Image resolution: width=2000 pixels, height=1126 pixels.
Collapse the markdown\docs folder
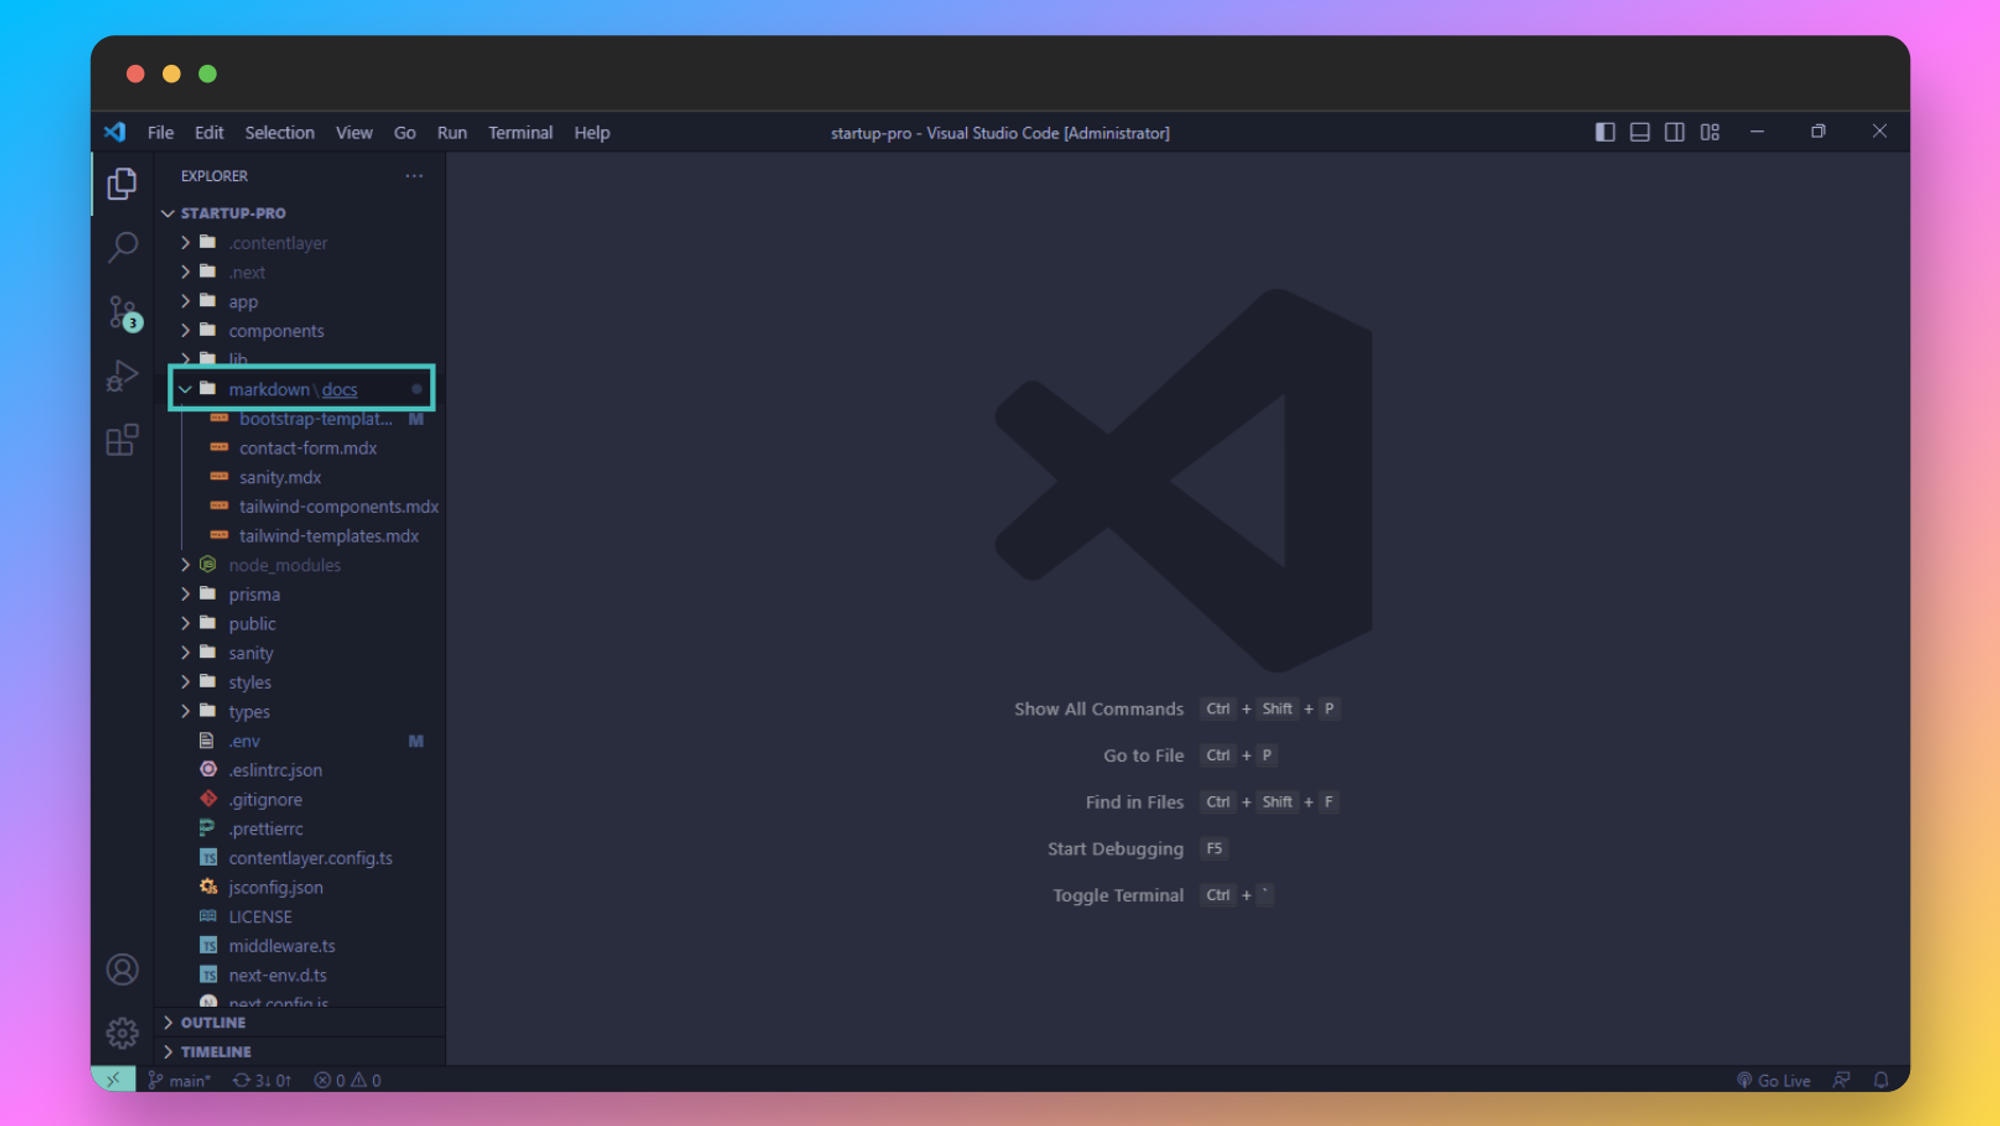click(301, 389)
